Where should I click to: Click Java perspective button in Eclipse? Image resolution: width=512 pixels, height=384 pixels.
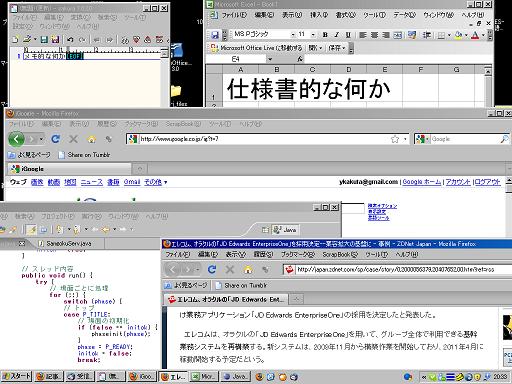[285, 230]
